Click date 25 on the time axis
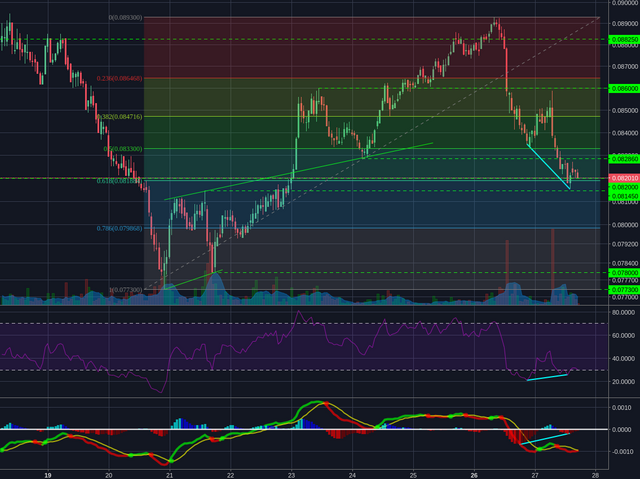640x479 pixels. [413, 475]
